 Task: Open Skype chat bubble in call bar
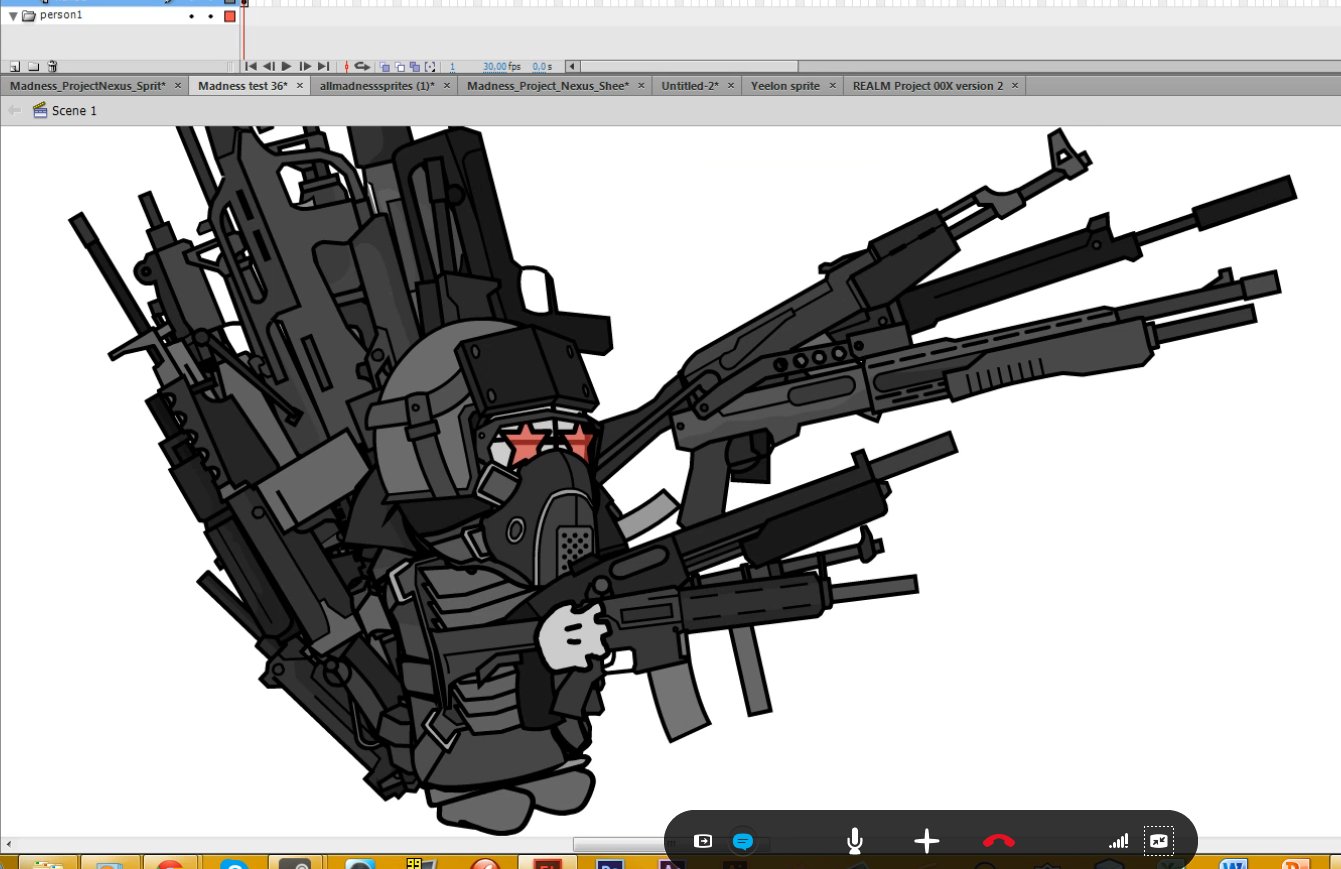click(742, 842)
